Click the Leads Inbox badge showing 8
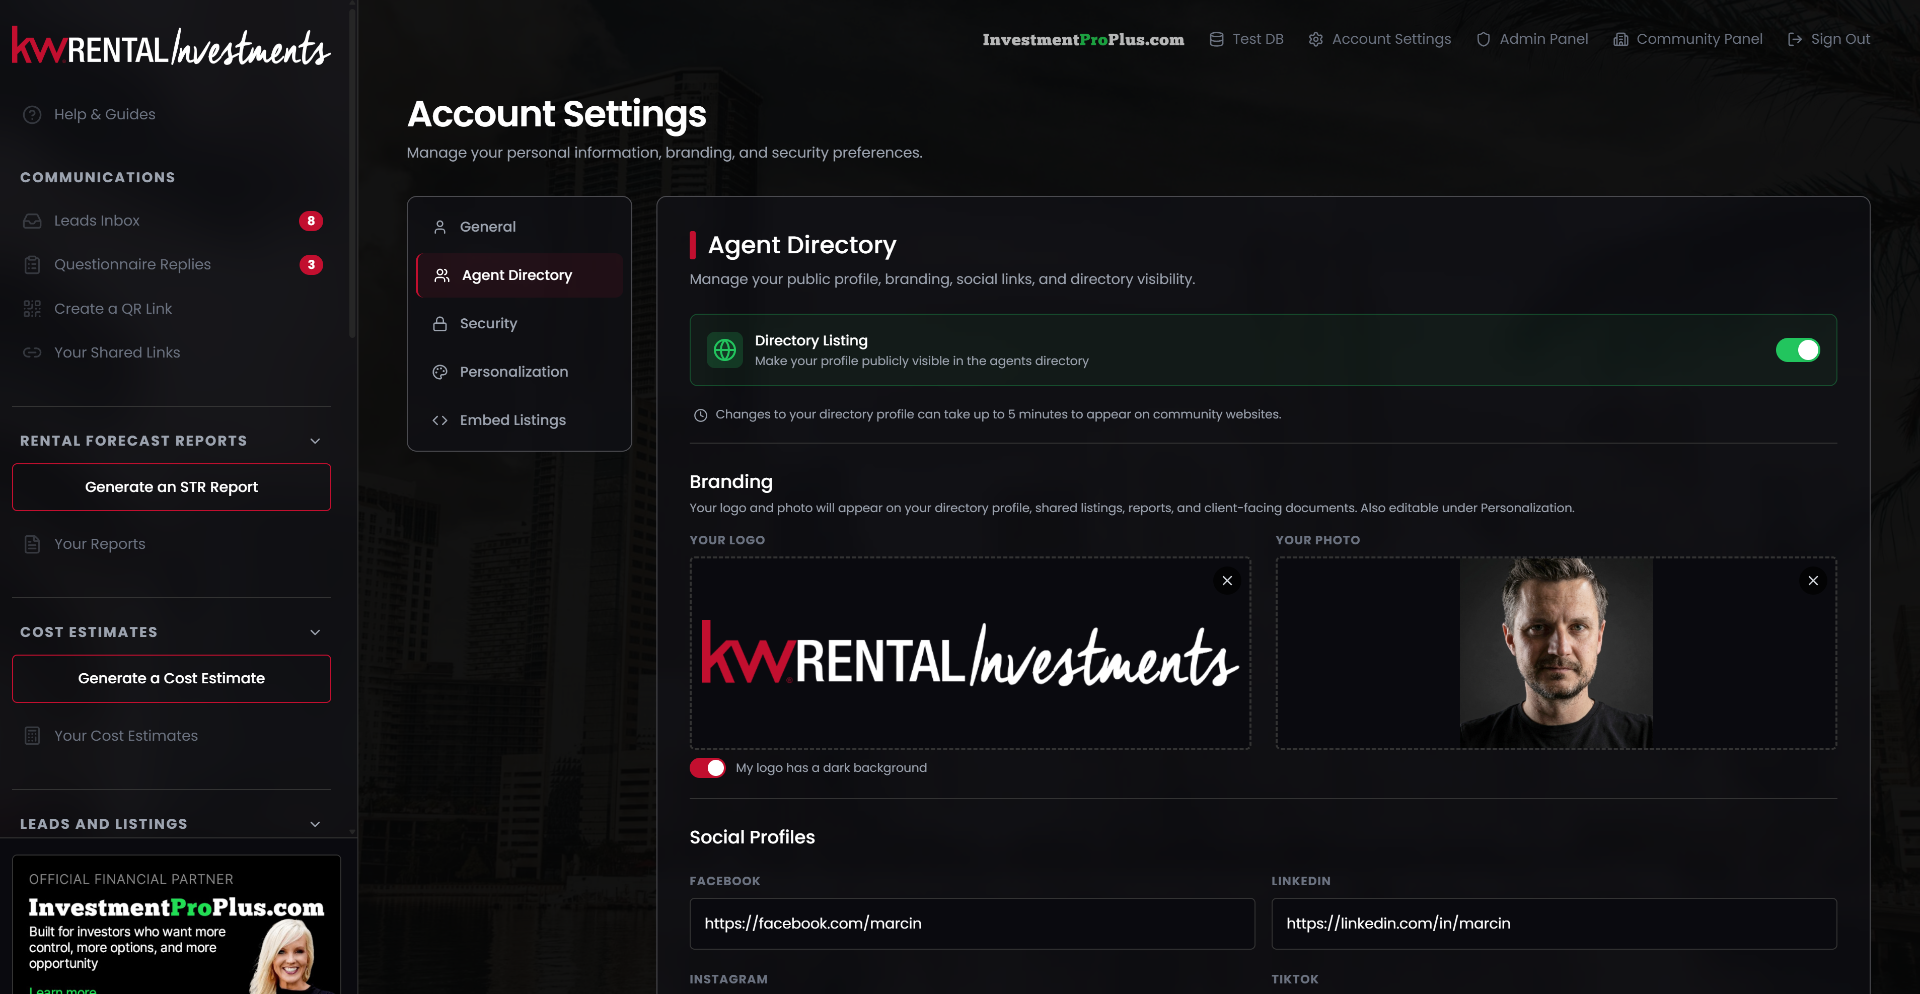This screenshot has width=1920, height=994. [x=311, y=221]
